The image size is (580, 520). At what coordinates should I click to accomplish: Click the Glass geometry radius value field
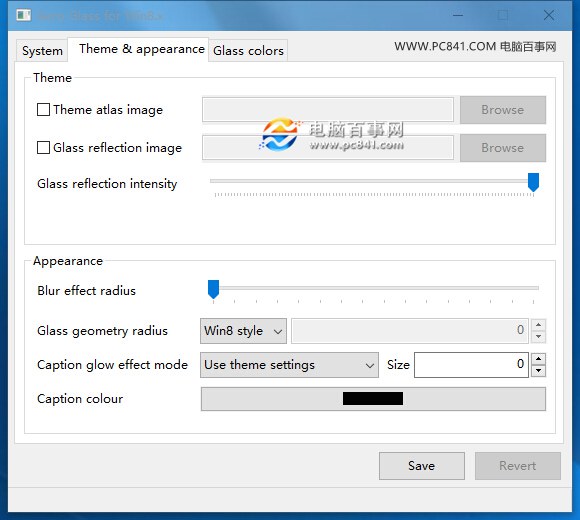pos(410,331)
